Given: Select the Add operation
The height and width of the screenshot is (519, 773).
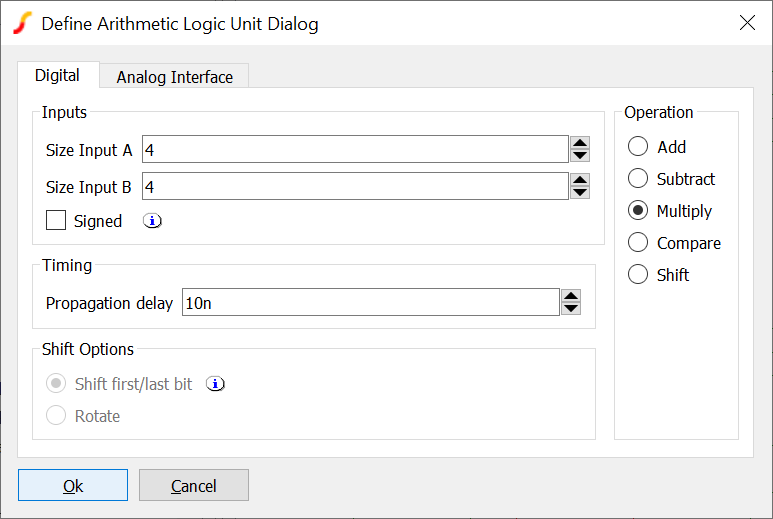Looking at the screenshot, I should (x=638, y=147).
